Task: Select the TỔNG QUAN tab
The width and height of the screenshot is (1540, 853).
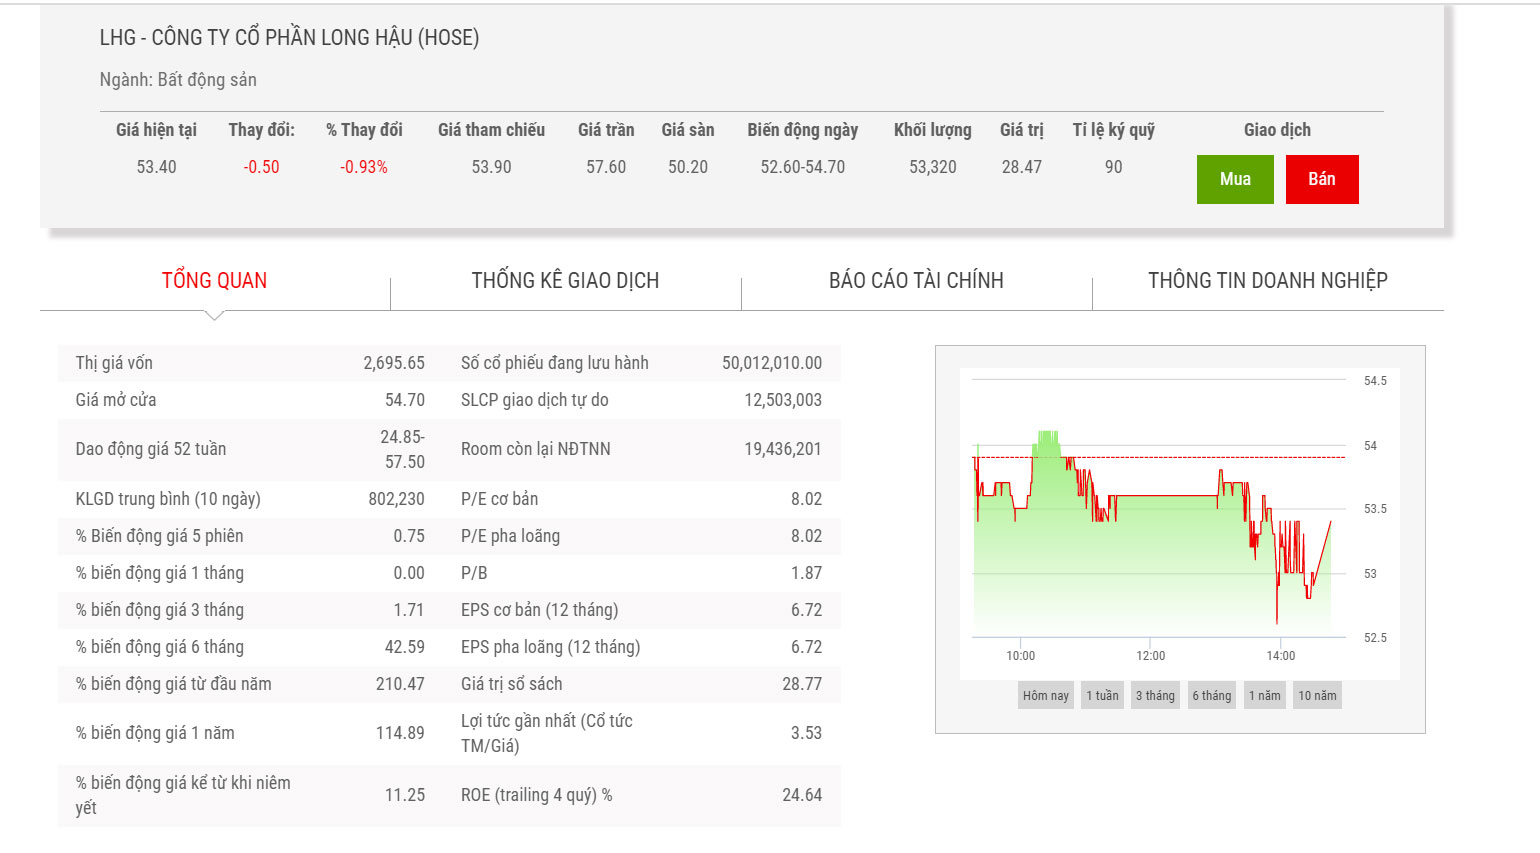Action: 214,281
